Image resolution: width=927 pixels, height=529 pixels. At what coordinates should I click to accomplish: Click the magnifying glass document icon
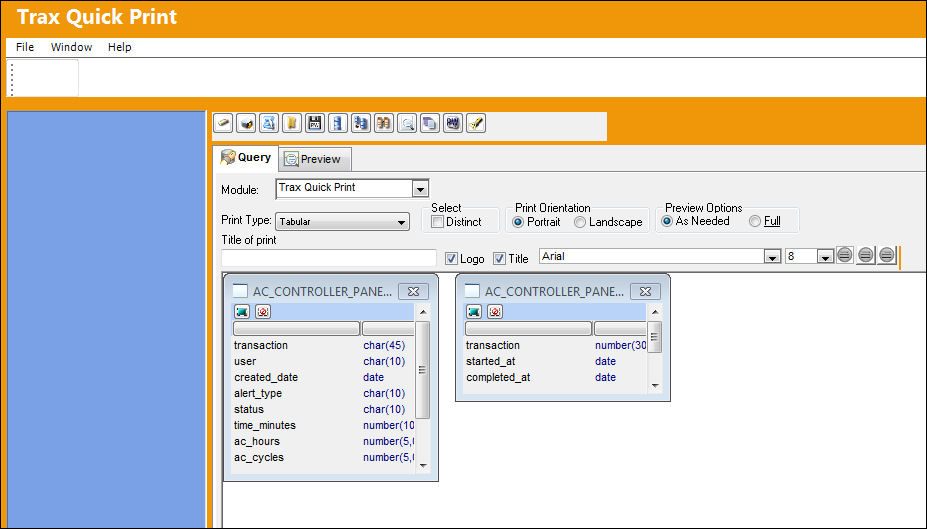pos(407,124)
